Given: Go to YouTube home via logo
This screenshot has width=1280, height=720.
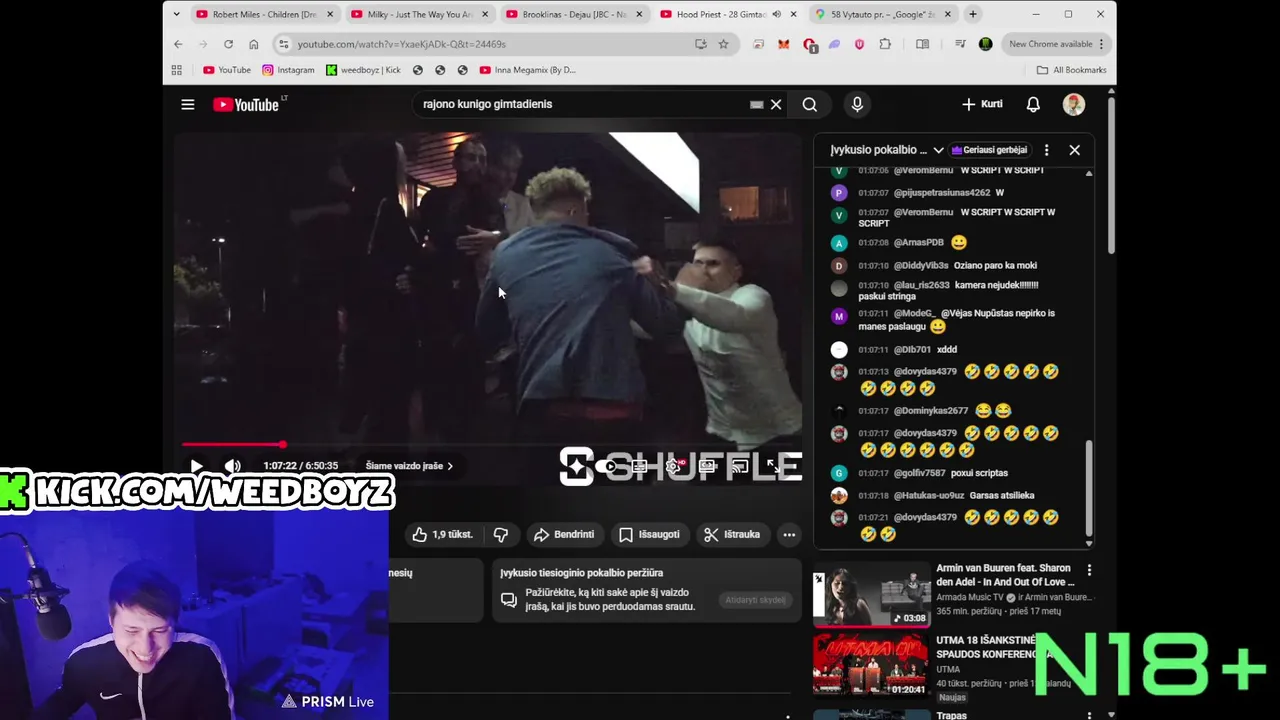Looking at the screenshot, I should click(246, 104).
